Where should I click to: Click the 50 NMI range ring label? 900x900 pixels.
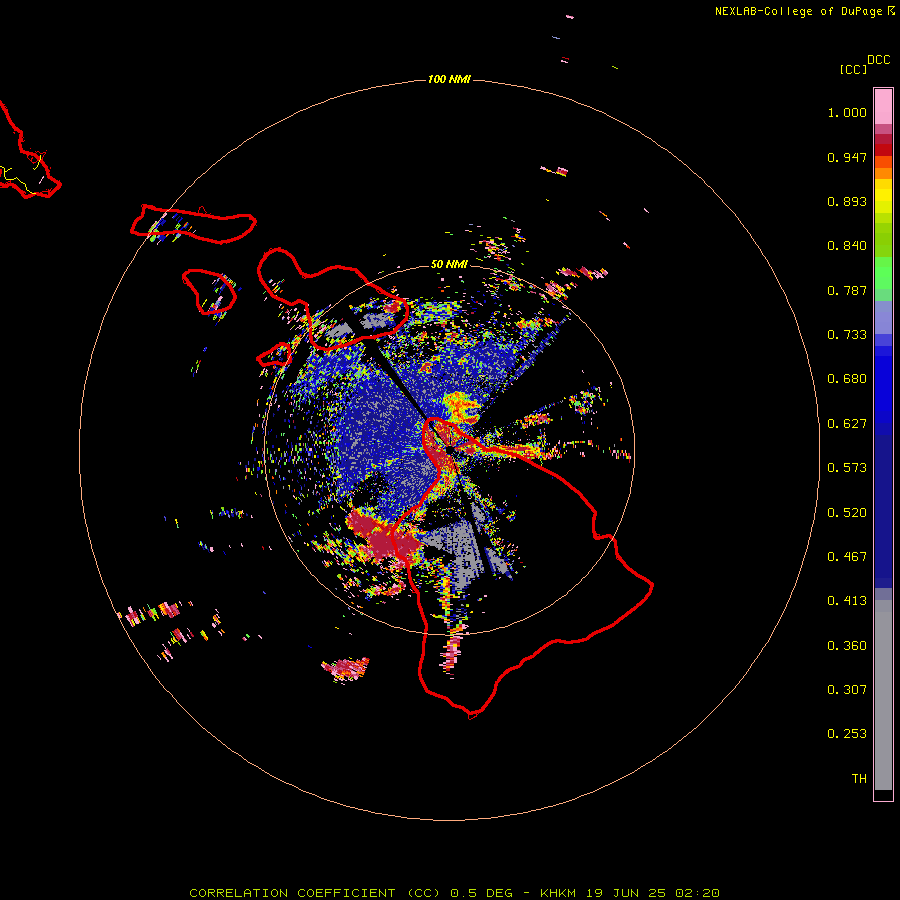tap(449, 264)
